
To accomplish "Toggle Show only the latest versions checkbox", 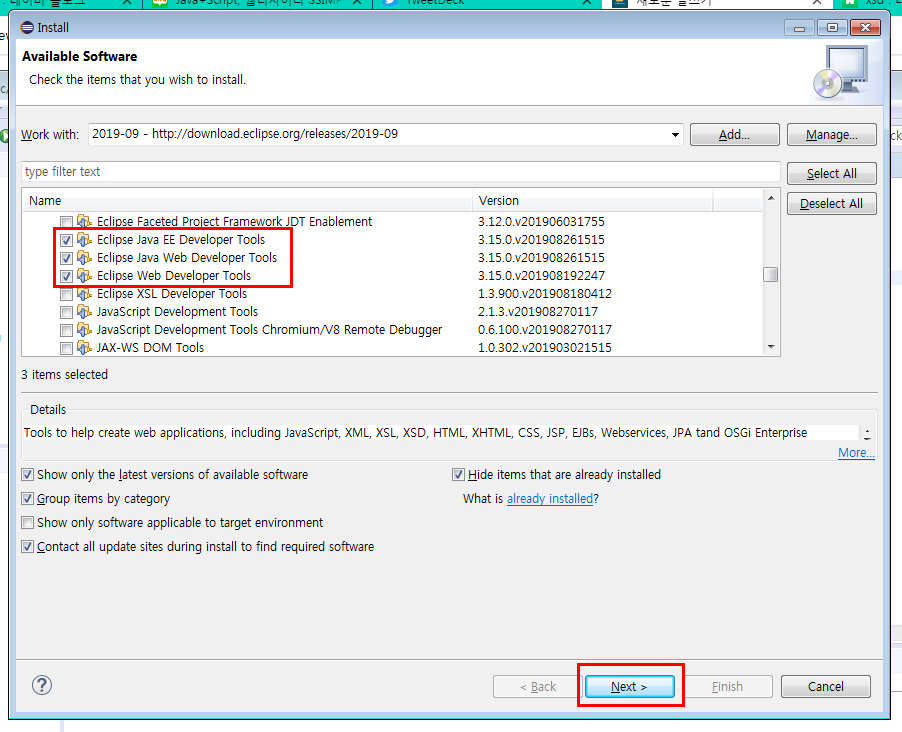I will [x=27, y=475].
